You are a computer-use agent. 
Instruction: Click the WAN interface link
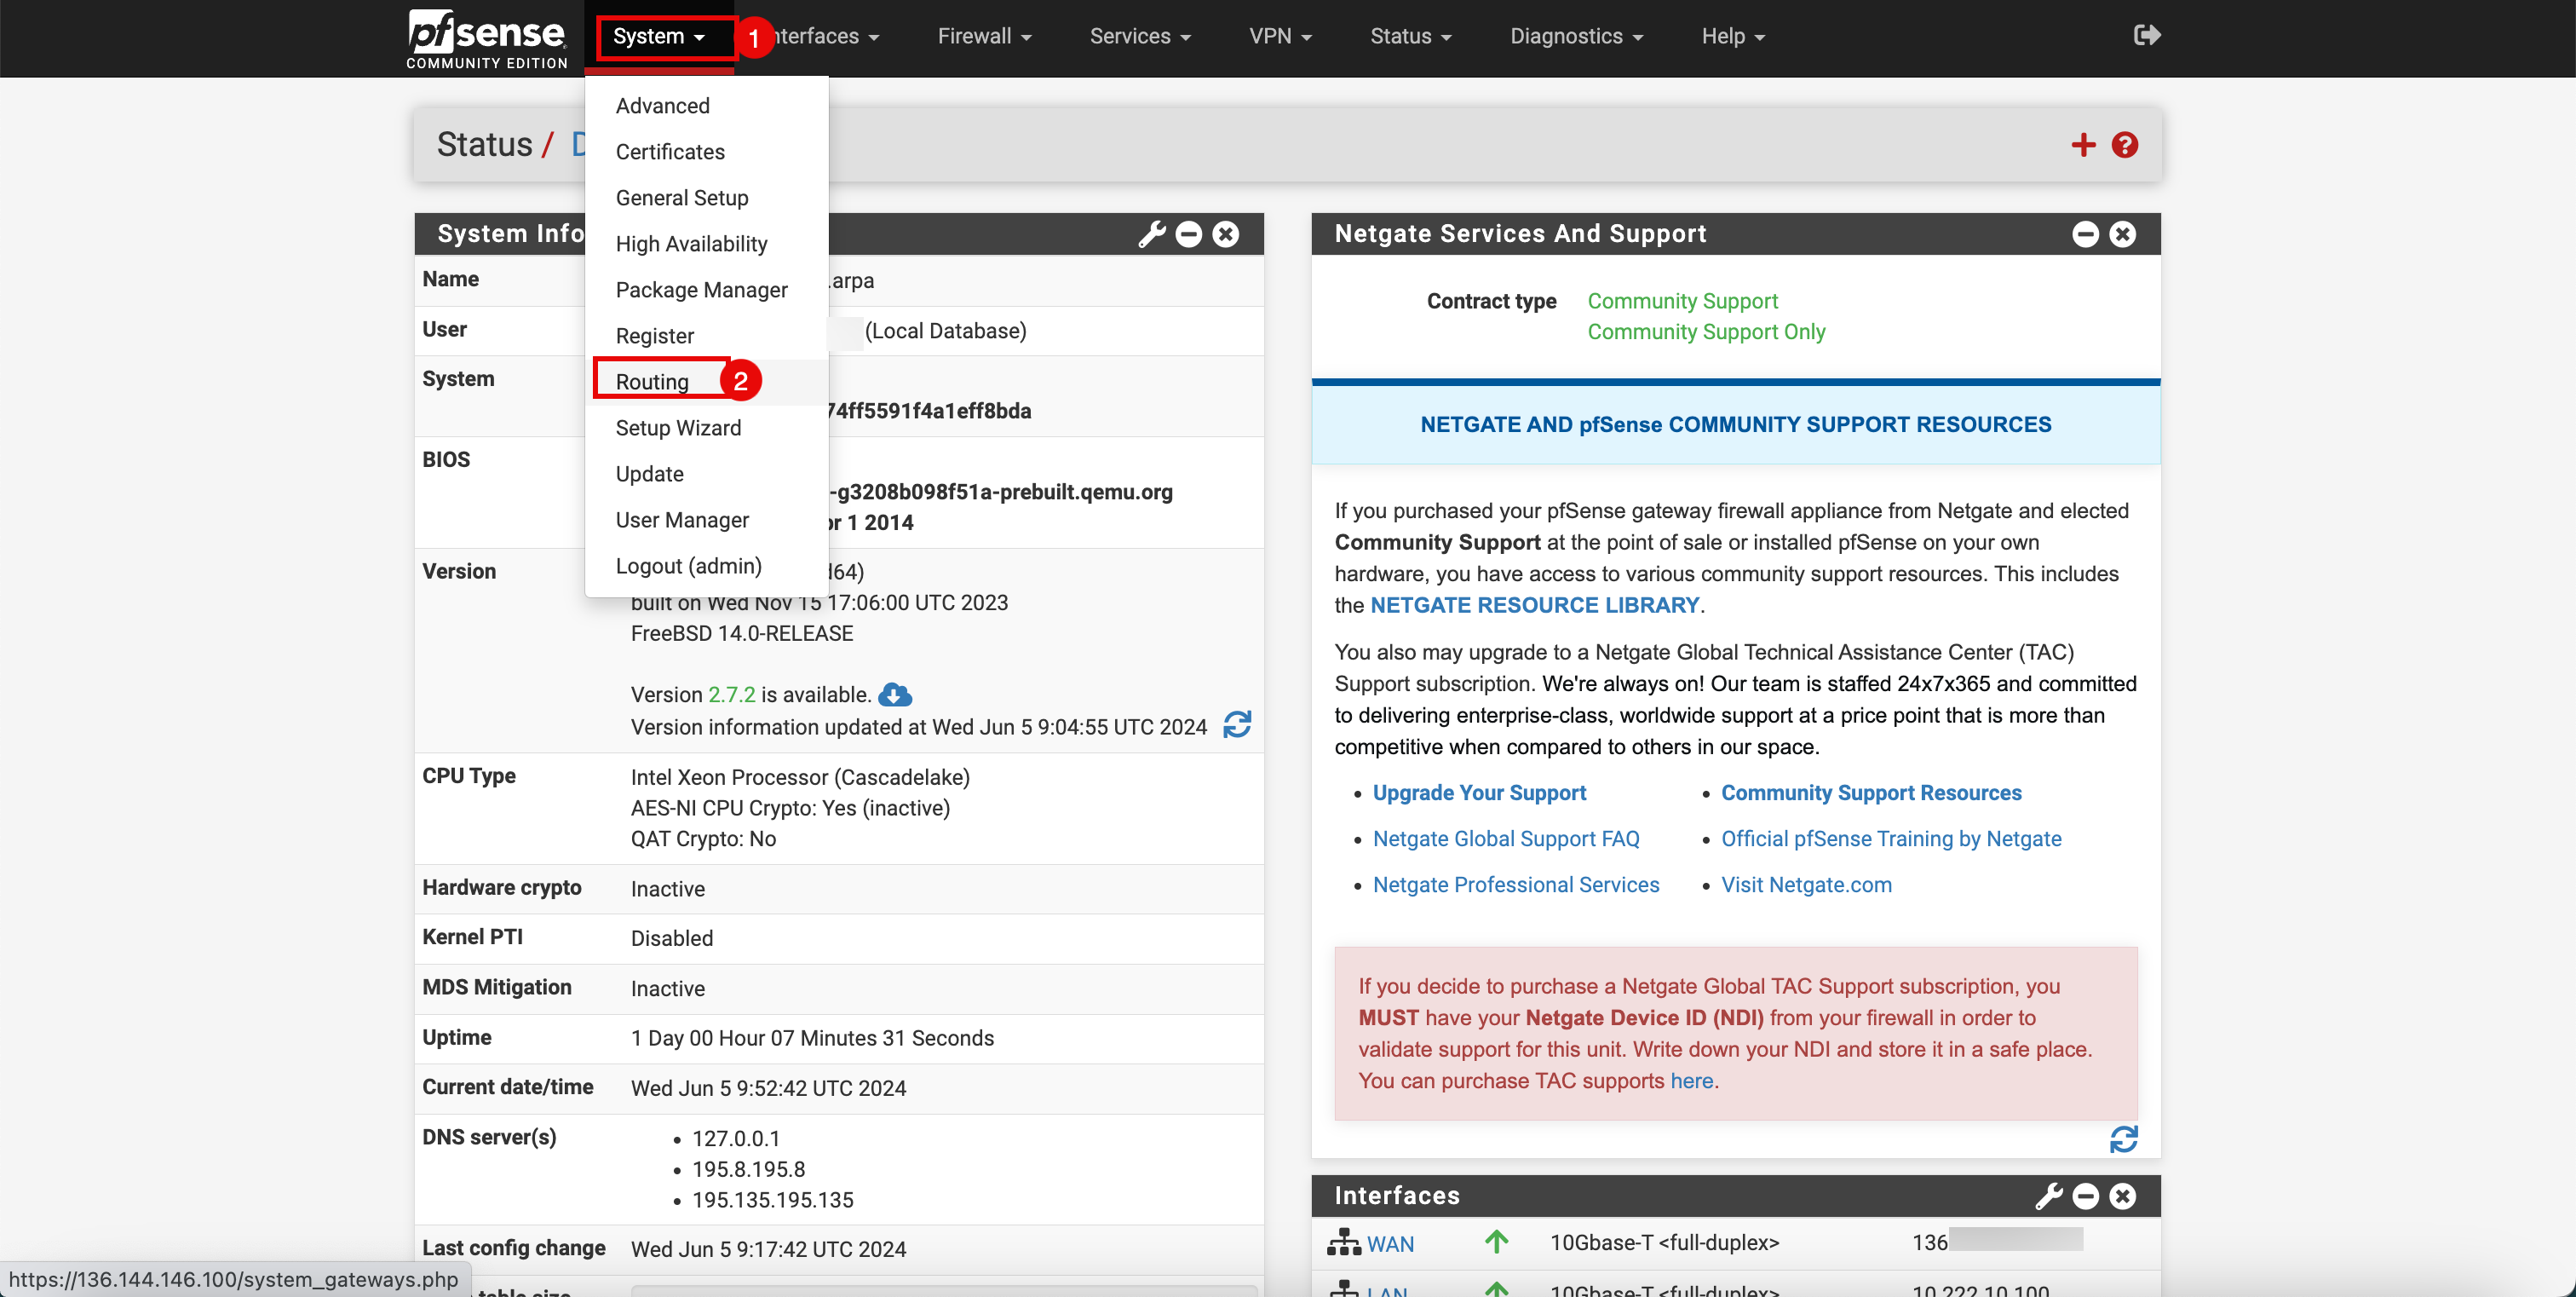[1389, 1244]
